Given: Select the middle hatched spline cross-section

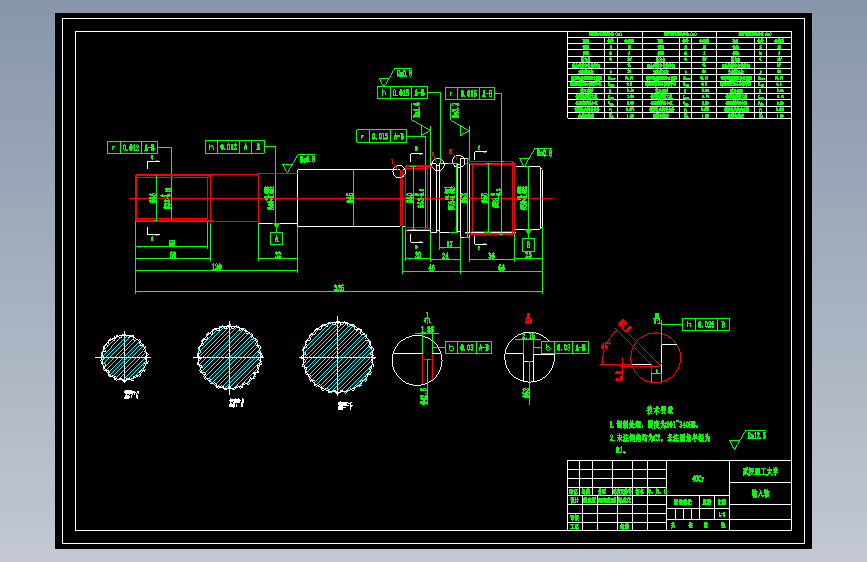Looking at the screenshot, I should tap(230, 357).
